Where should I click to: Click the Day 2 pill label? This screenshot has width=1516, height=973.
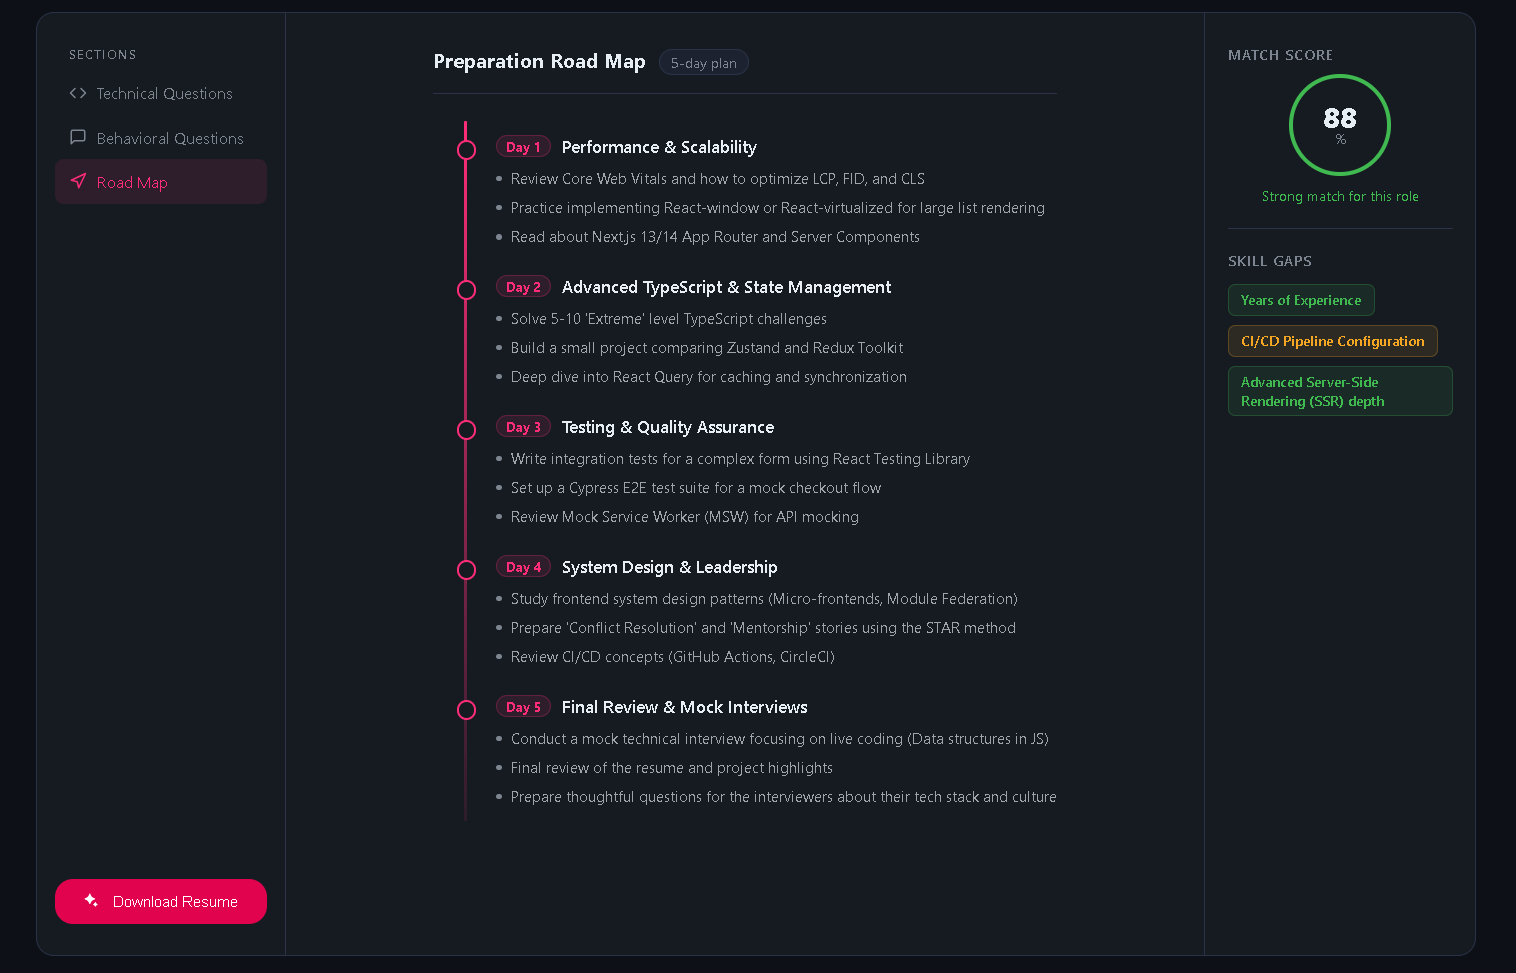[x=523, y=287]
